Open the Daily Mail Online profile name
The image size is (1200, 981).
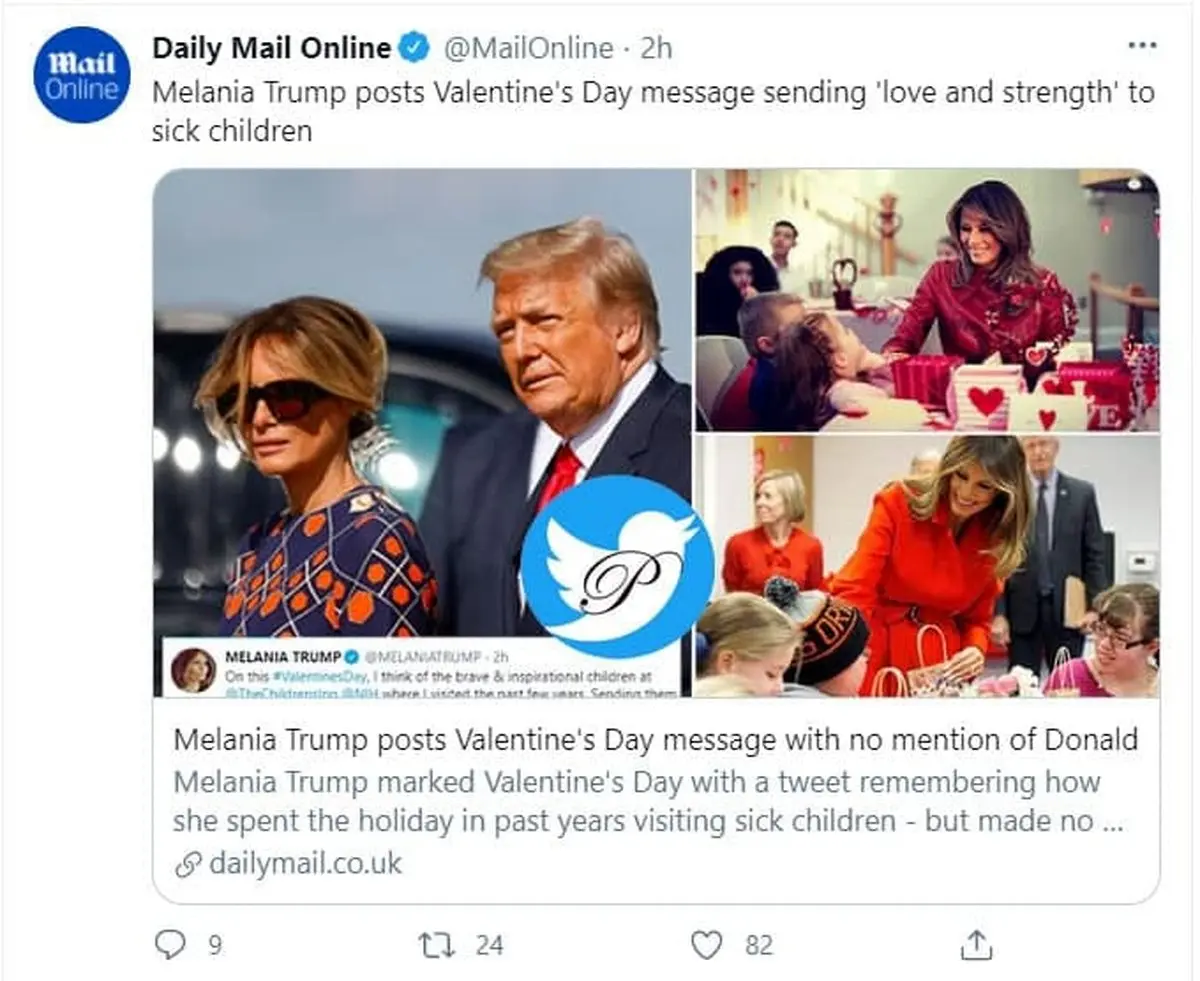click(x=271, y=47)
